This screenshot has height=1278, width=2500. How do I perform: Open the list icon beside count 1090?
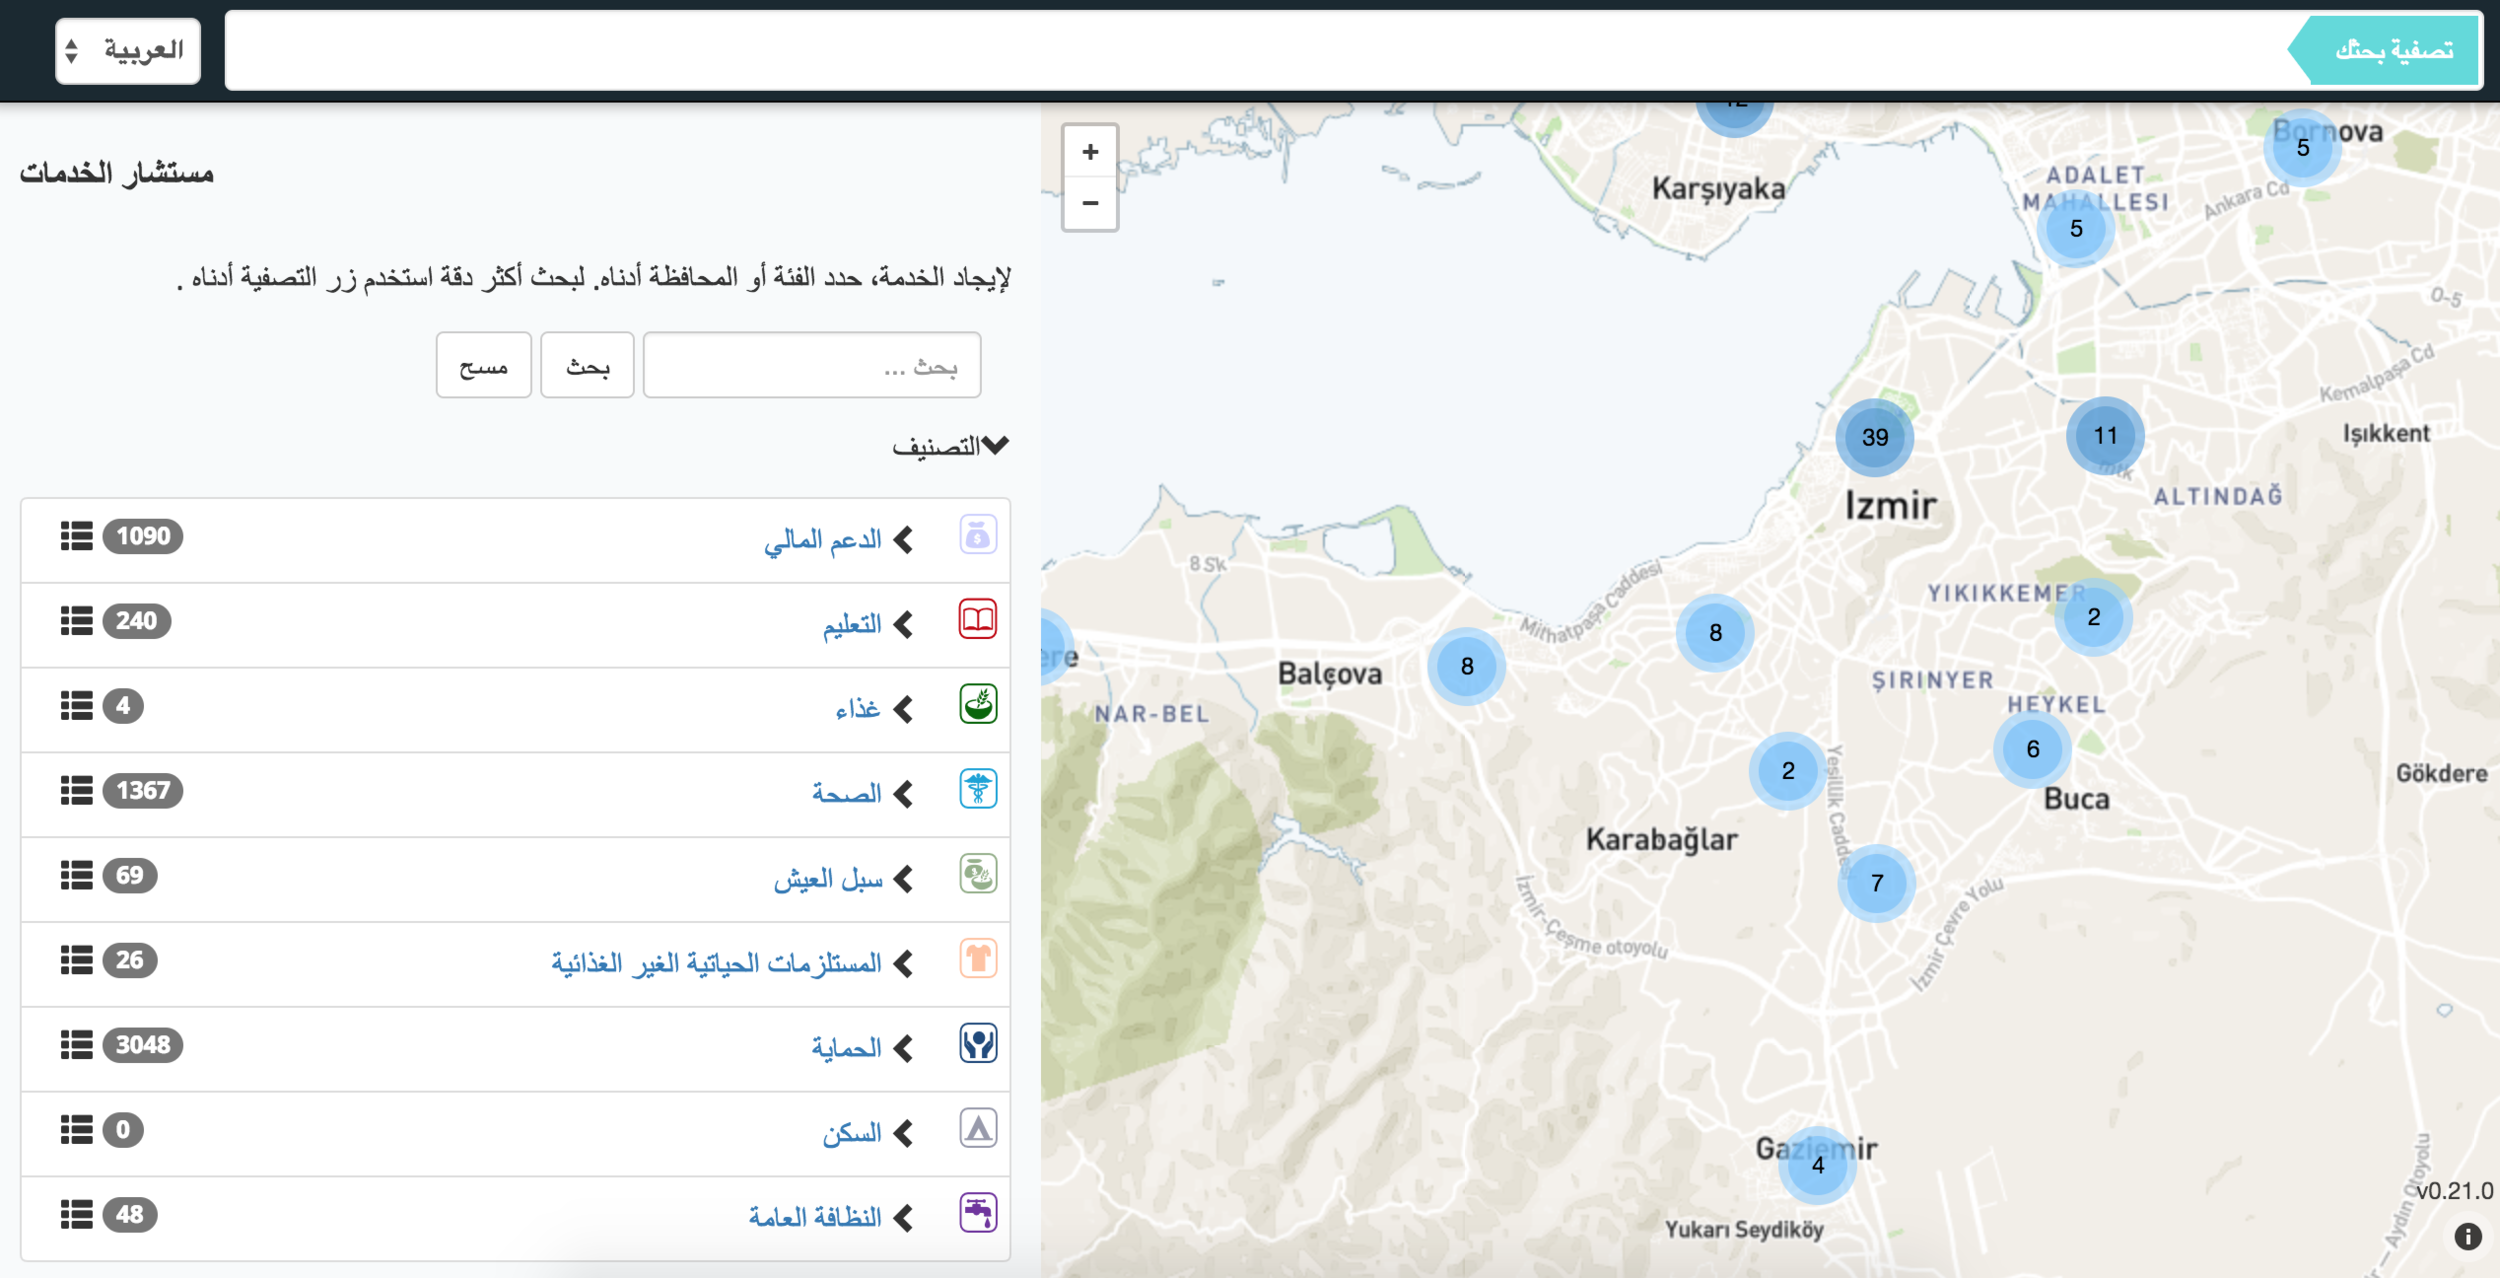(x=76, y=536)
